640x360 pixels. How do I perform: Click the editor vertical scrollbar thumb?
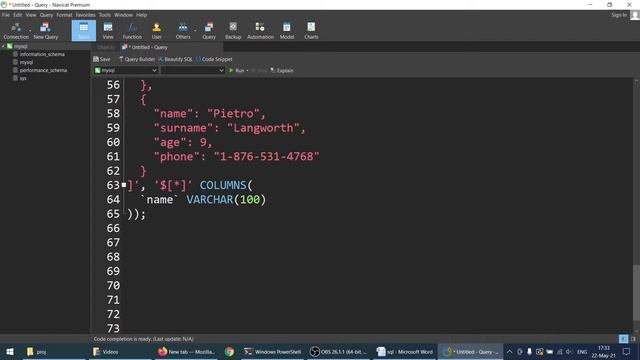point(636,292)
